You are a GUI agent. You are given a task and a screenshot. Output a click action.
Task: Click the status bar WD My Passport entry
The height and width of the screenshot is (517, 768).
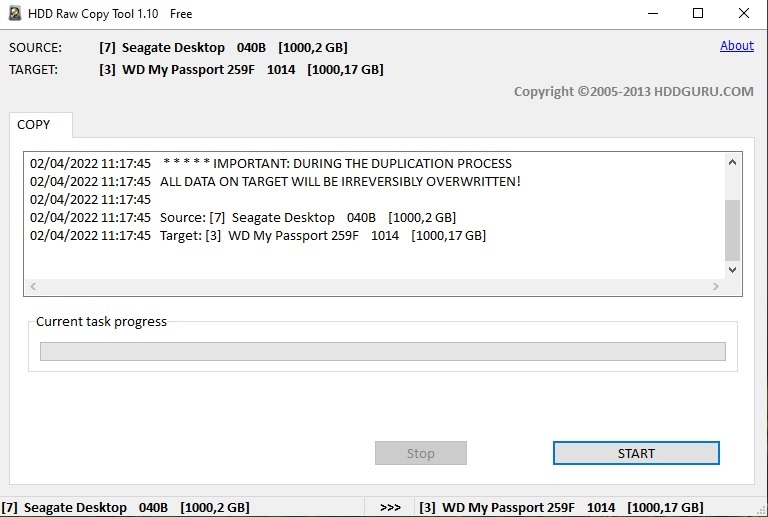[x=561, y=507]
